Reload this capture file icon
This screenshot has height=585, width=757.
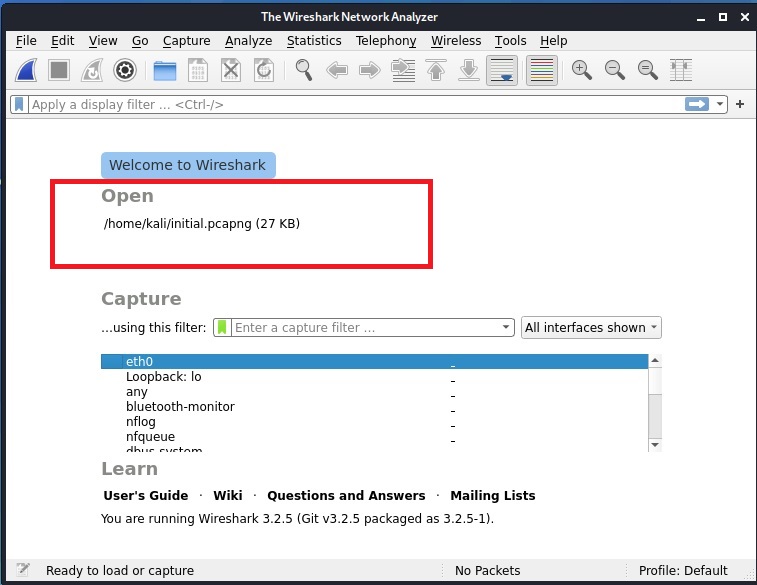coord(264,70)
